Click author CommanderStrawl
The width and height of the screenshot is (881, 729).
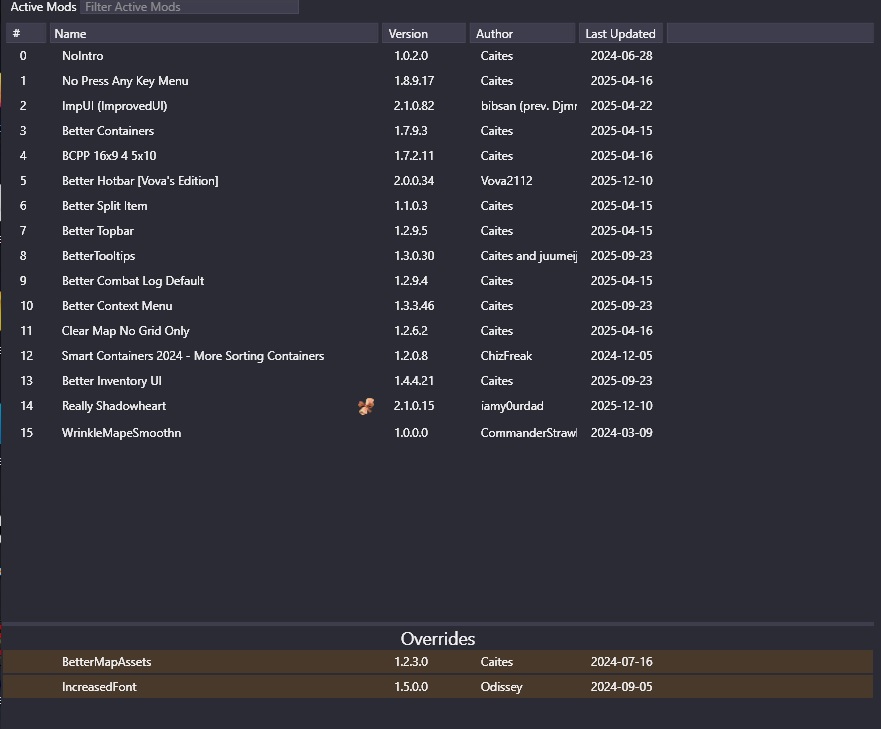coord(529,433)
